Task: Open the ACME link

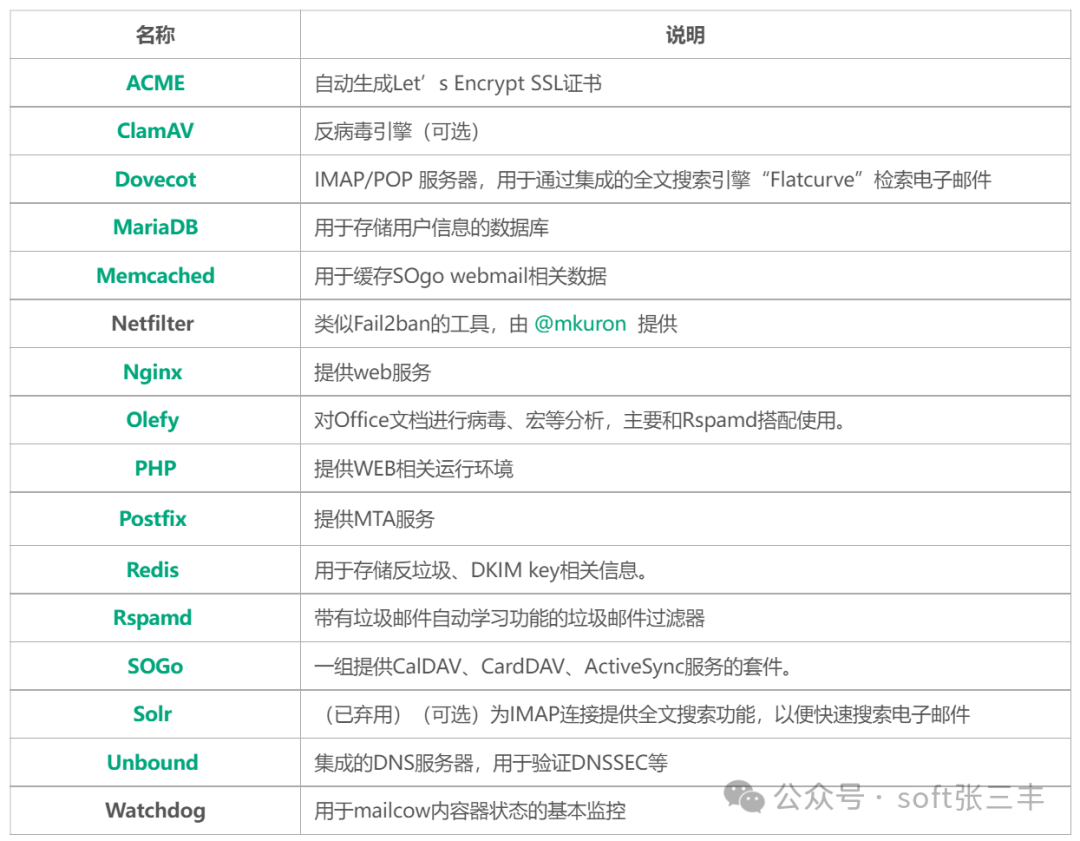Action: [155, 83]
